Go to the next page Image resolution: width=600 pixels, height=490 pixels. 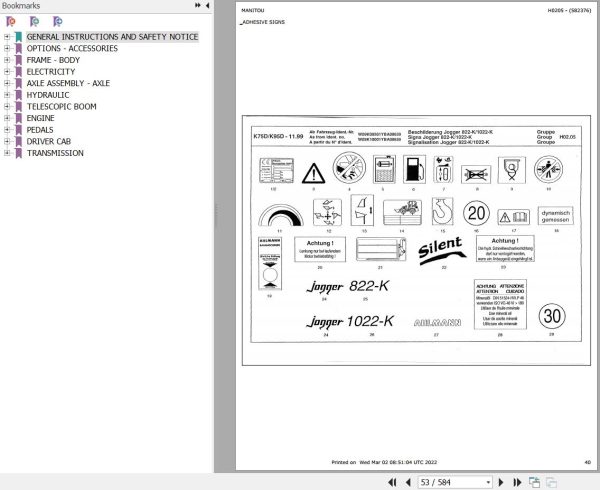501,482
